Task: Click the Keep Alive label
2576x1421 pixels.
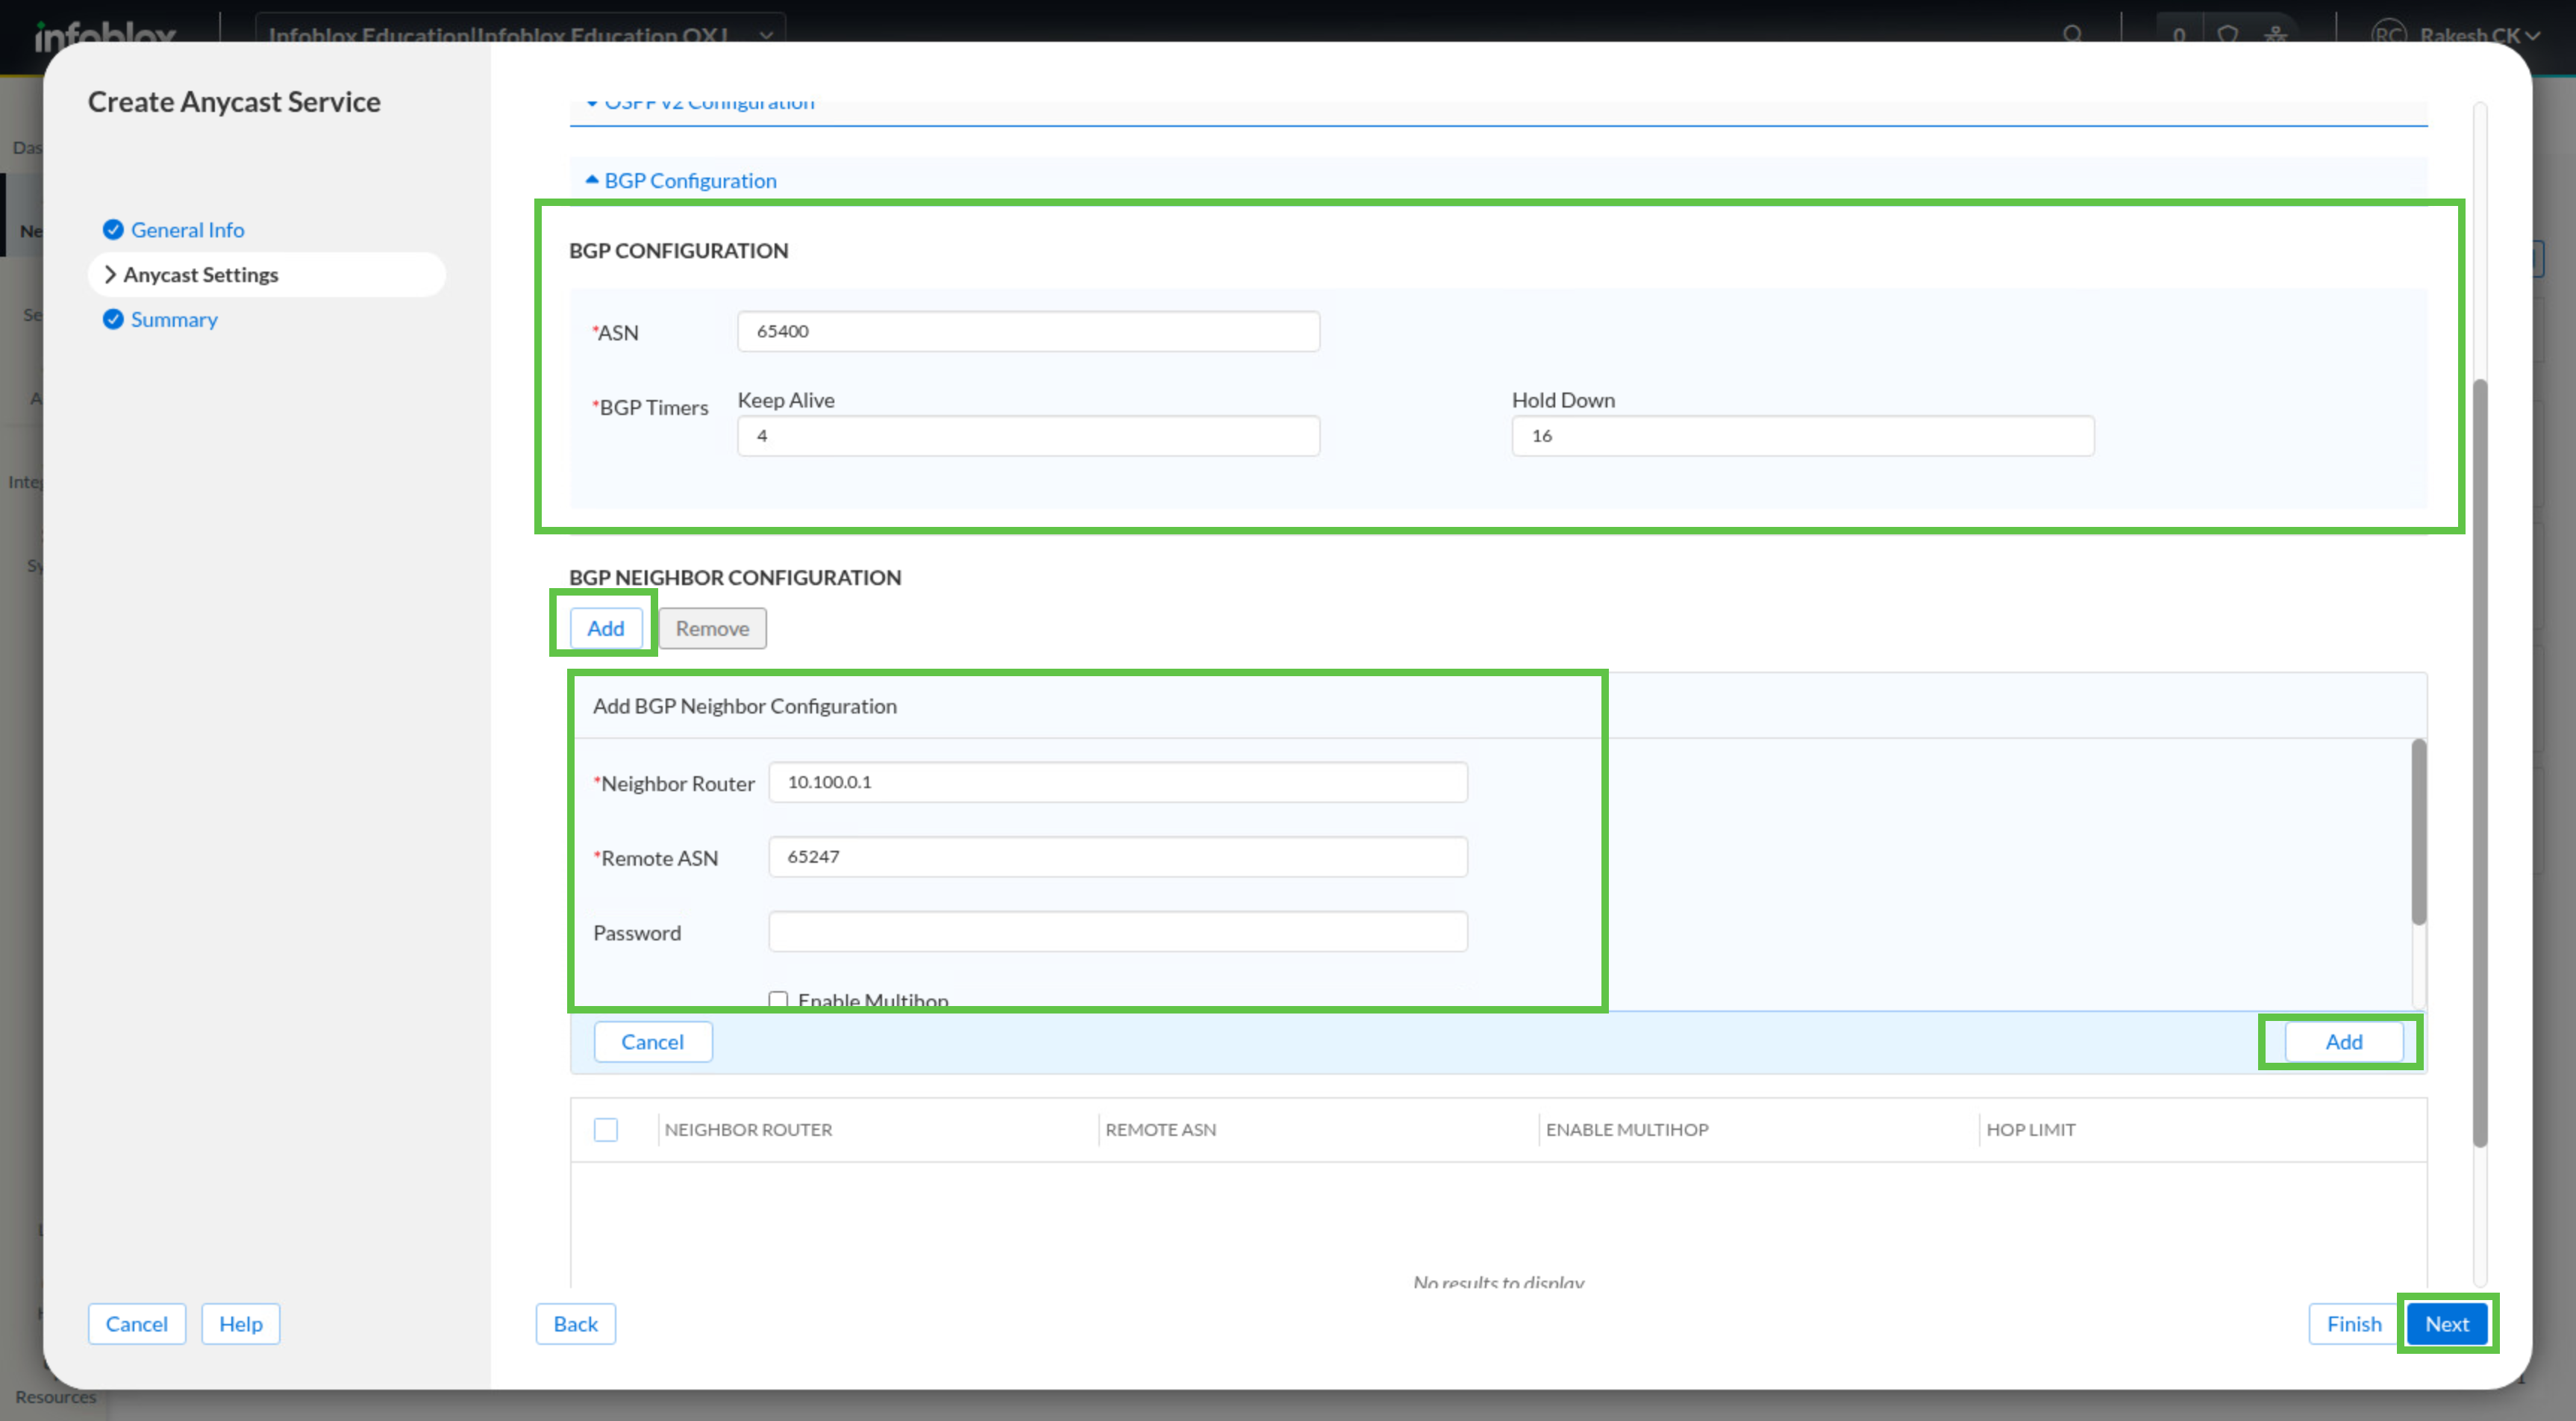Action: [786, 400]
